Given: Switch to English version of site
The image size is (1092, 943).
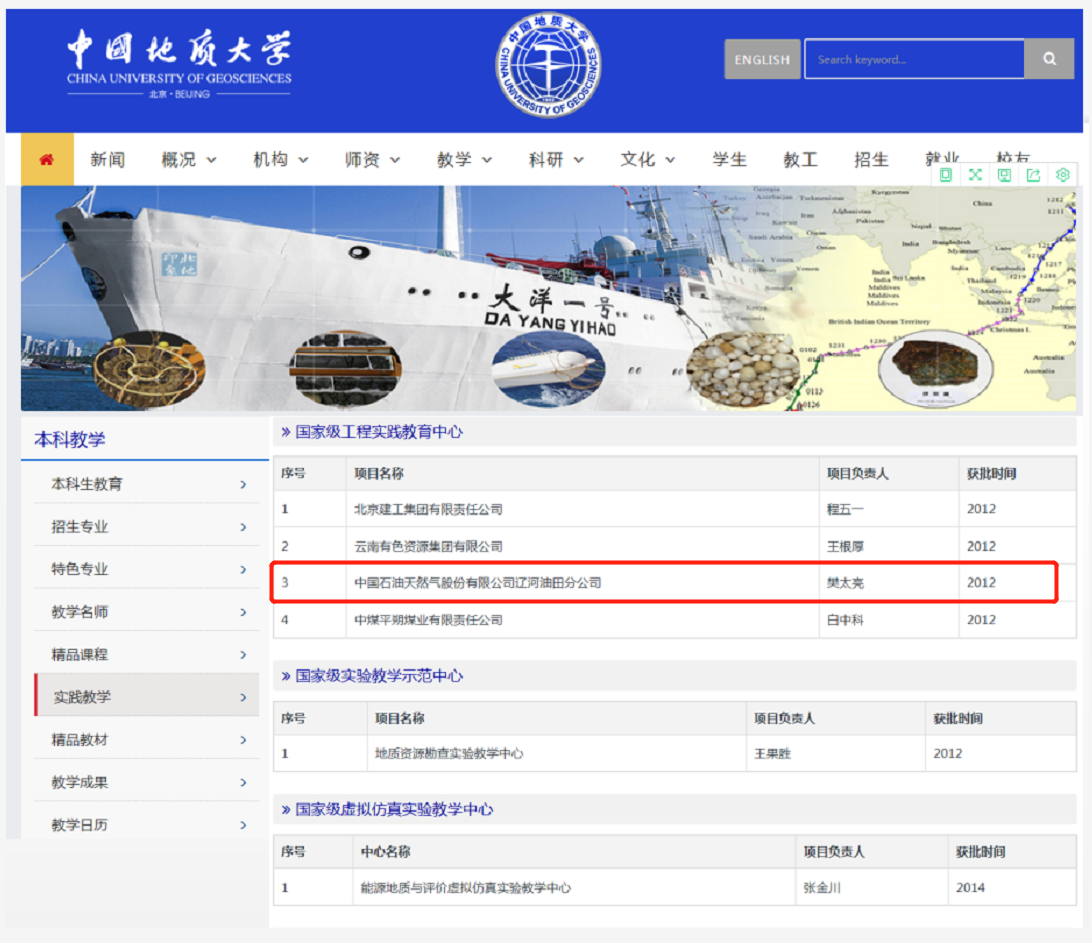Looking at the screenshot, I should (762, 60).
